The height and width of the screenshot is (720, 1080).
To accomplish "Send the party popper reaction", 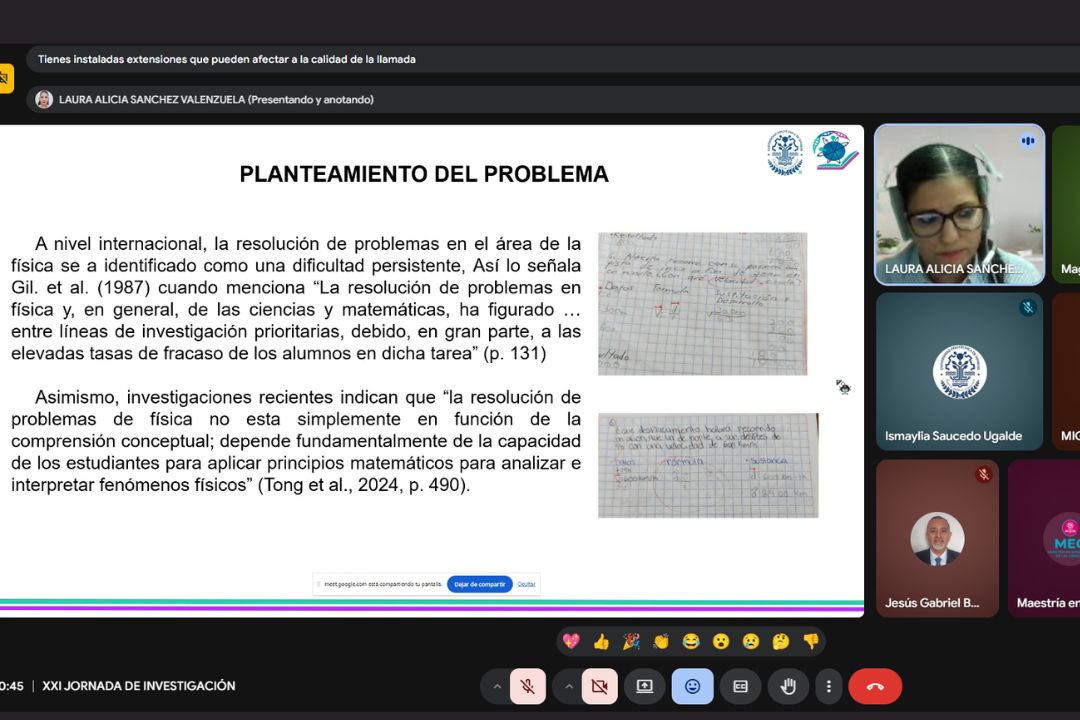I will click(631, 641).
